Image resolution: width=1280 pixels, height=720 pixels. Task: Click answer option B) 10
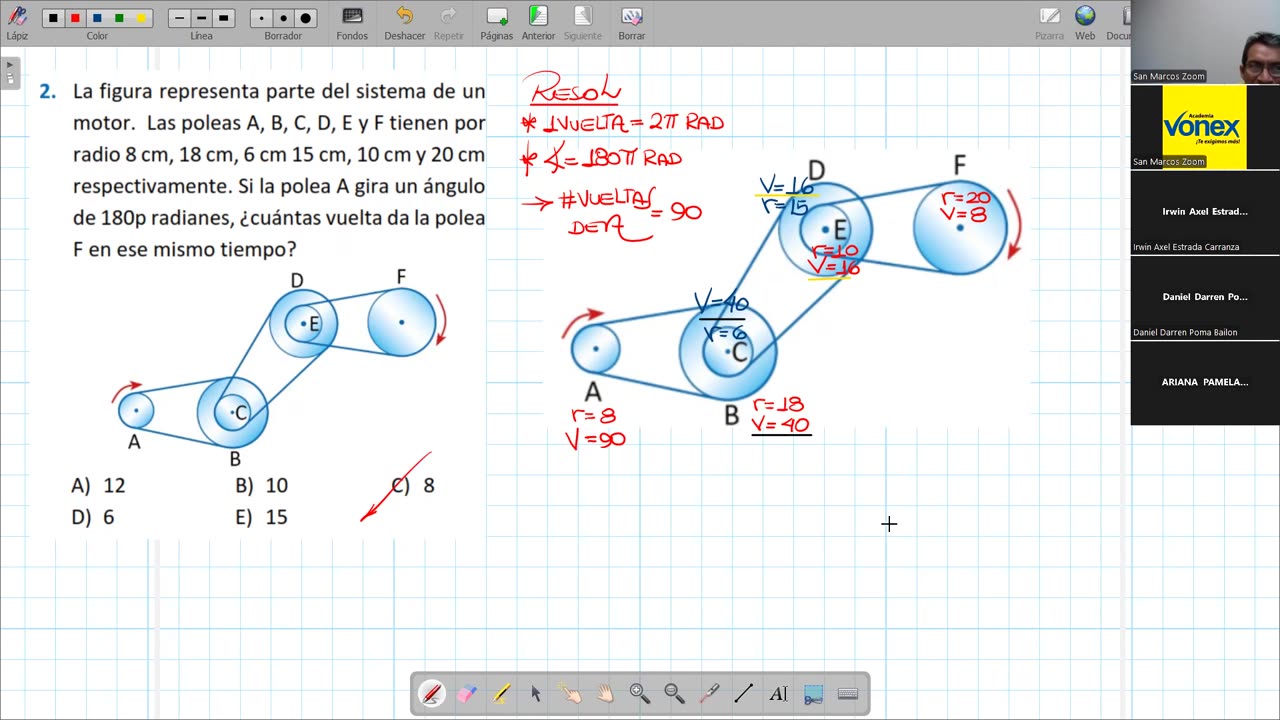(262, 485)
